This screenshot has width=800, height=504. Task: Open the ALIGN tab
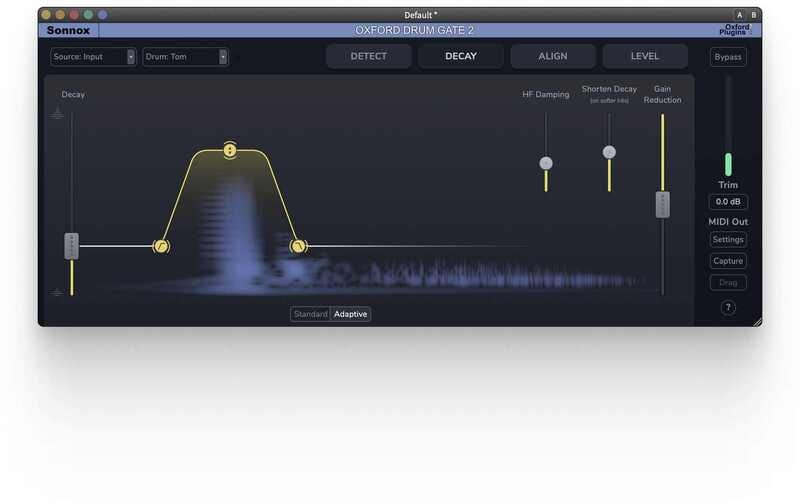coord(553,56)
